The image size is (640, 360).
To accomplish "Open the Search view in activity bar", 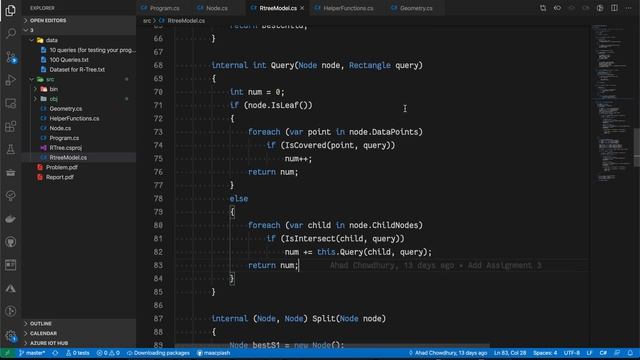I will click(x=11, y=33).
